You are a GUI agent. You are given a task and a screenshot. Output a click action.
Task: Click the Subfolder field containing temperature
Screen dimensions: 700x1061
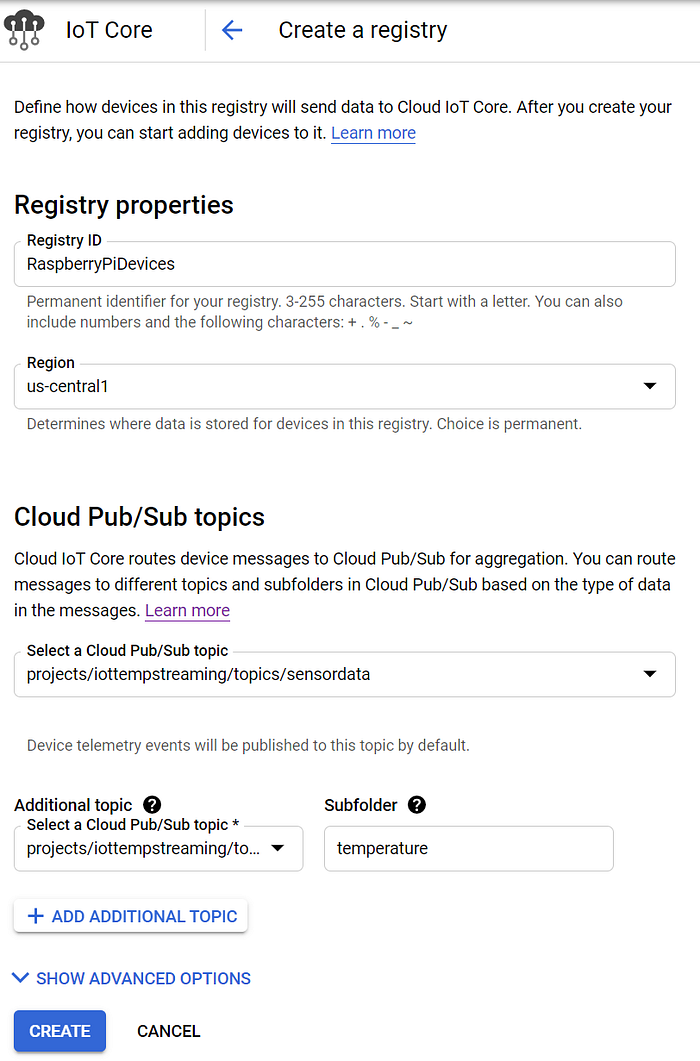[468, 849]
